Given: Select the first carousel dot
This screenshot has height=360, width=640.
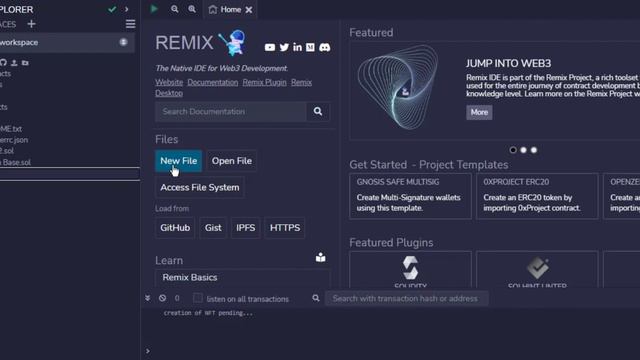Looking at the screenshot, I should tap(513, 150).
